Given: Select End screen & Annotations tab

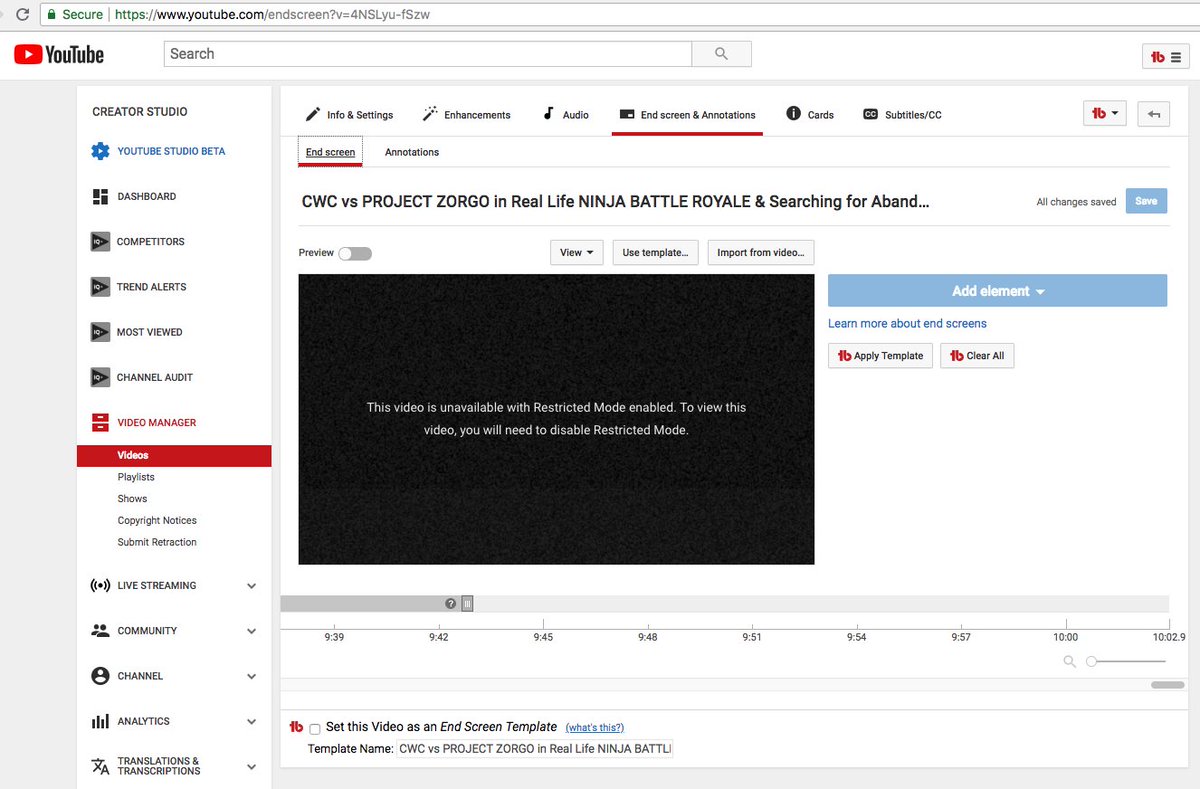Looking at the screenshot, I should (687, 115).
